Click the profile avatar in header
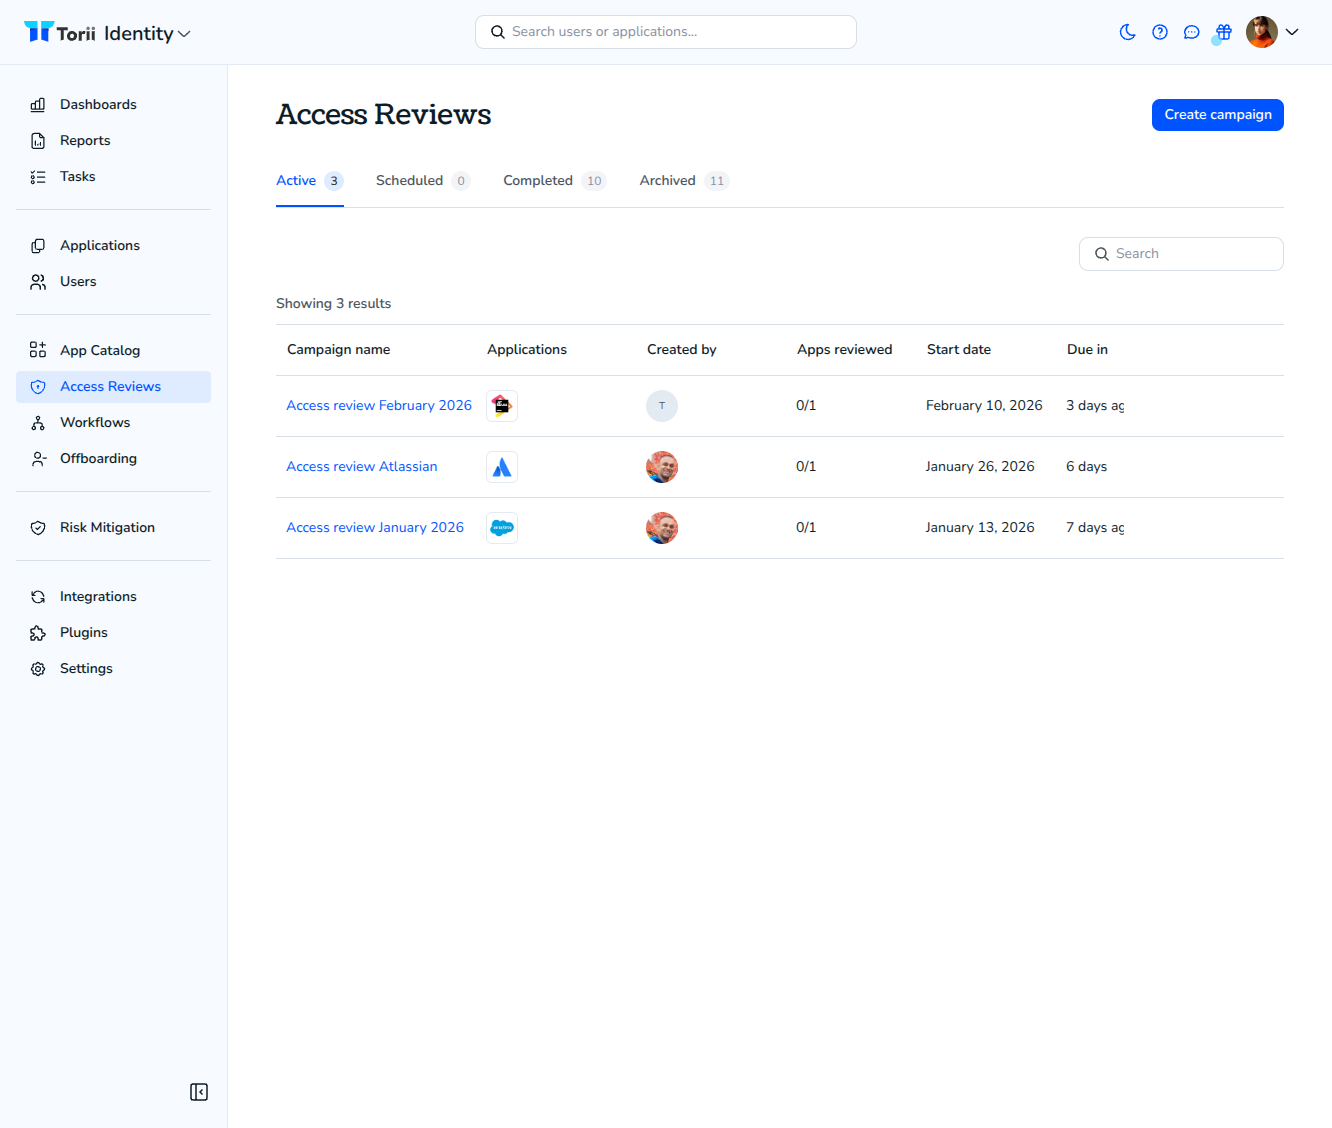1332x1128 pixels. (1262, 32)
